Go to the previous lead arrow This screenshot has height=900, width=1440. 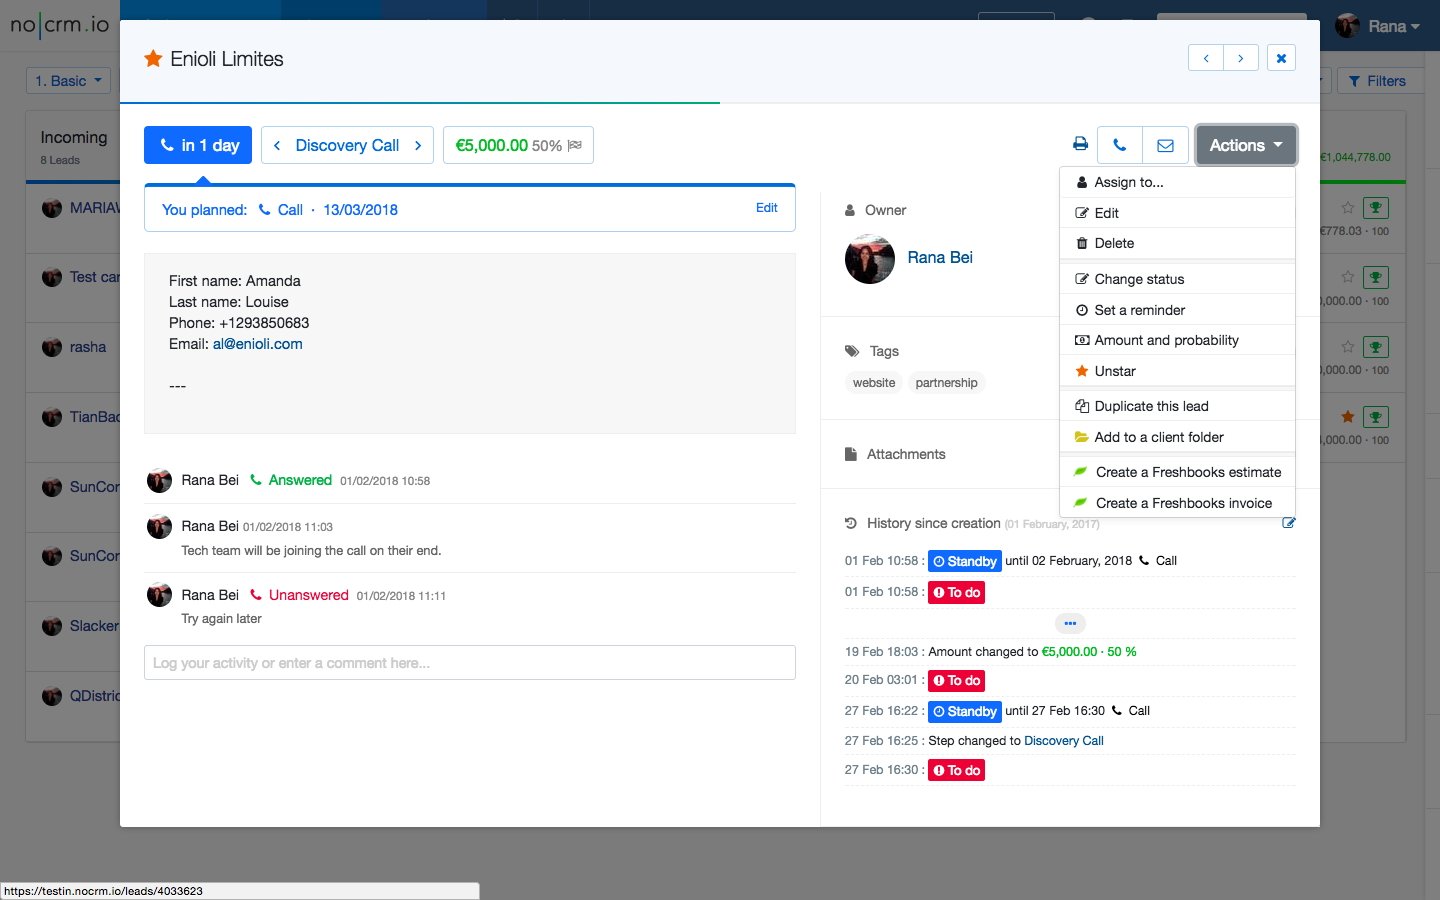click(x=1206, y=58)
